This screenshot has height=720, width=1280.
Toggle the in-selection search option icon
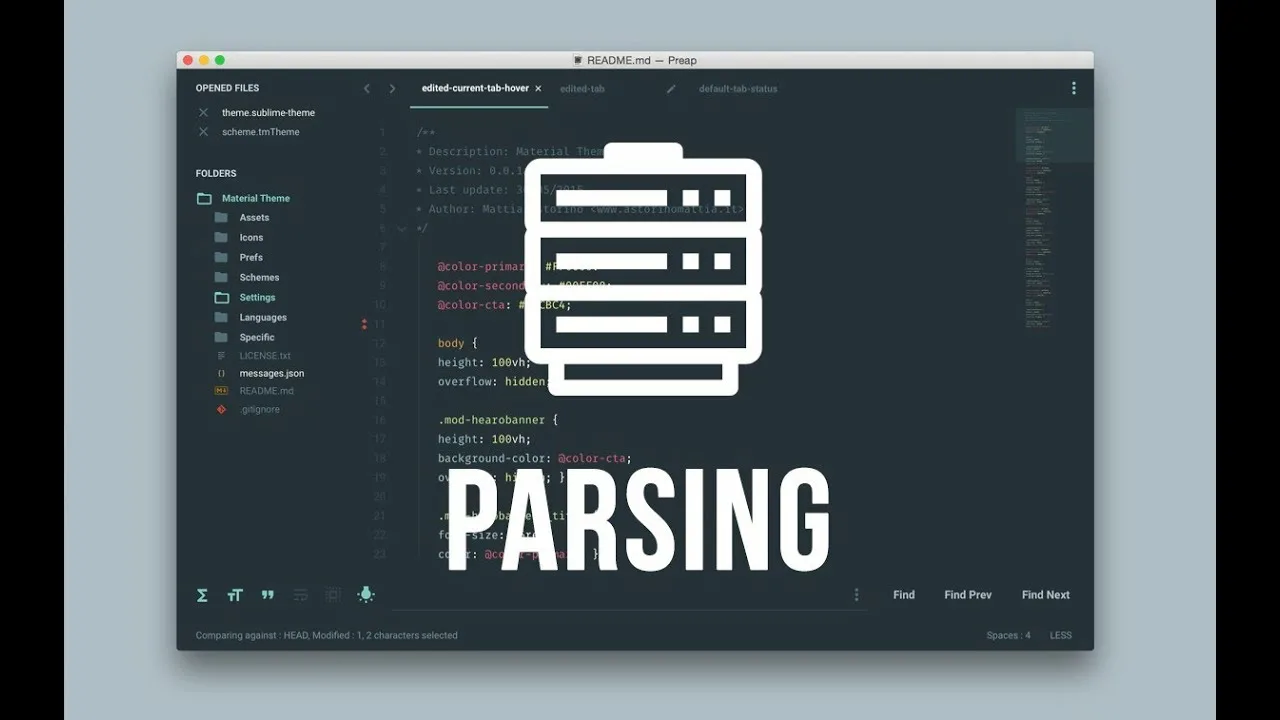pyautogui.click(x=333, y=595)
